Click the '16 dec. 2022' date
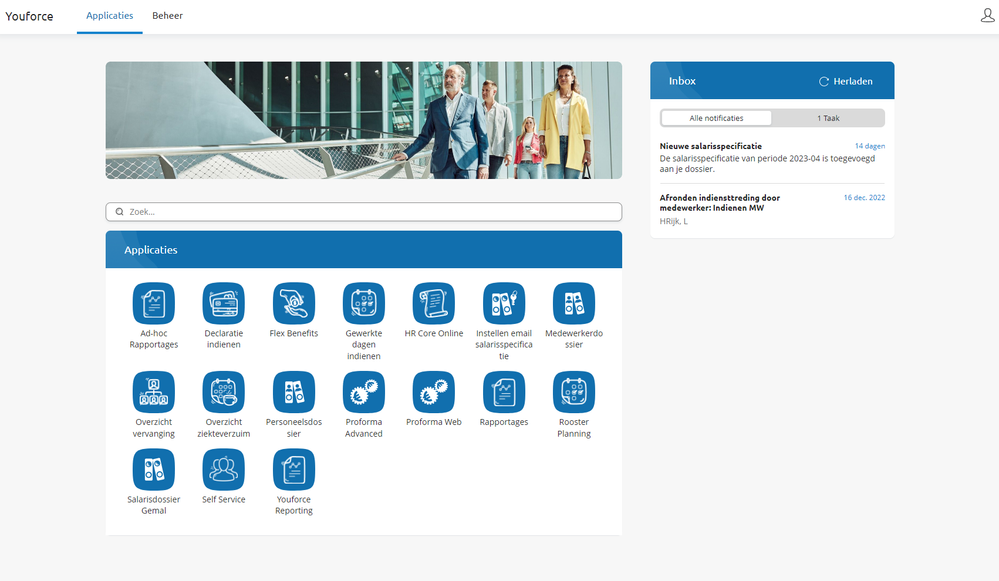Image resolution: width=999 pixels, height=581 pixels. (865, 197)
